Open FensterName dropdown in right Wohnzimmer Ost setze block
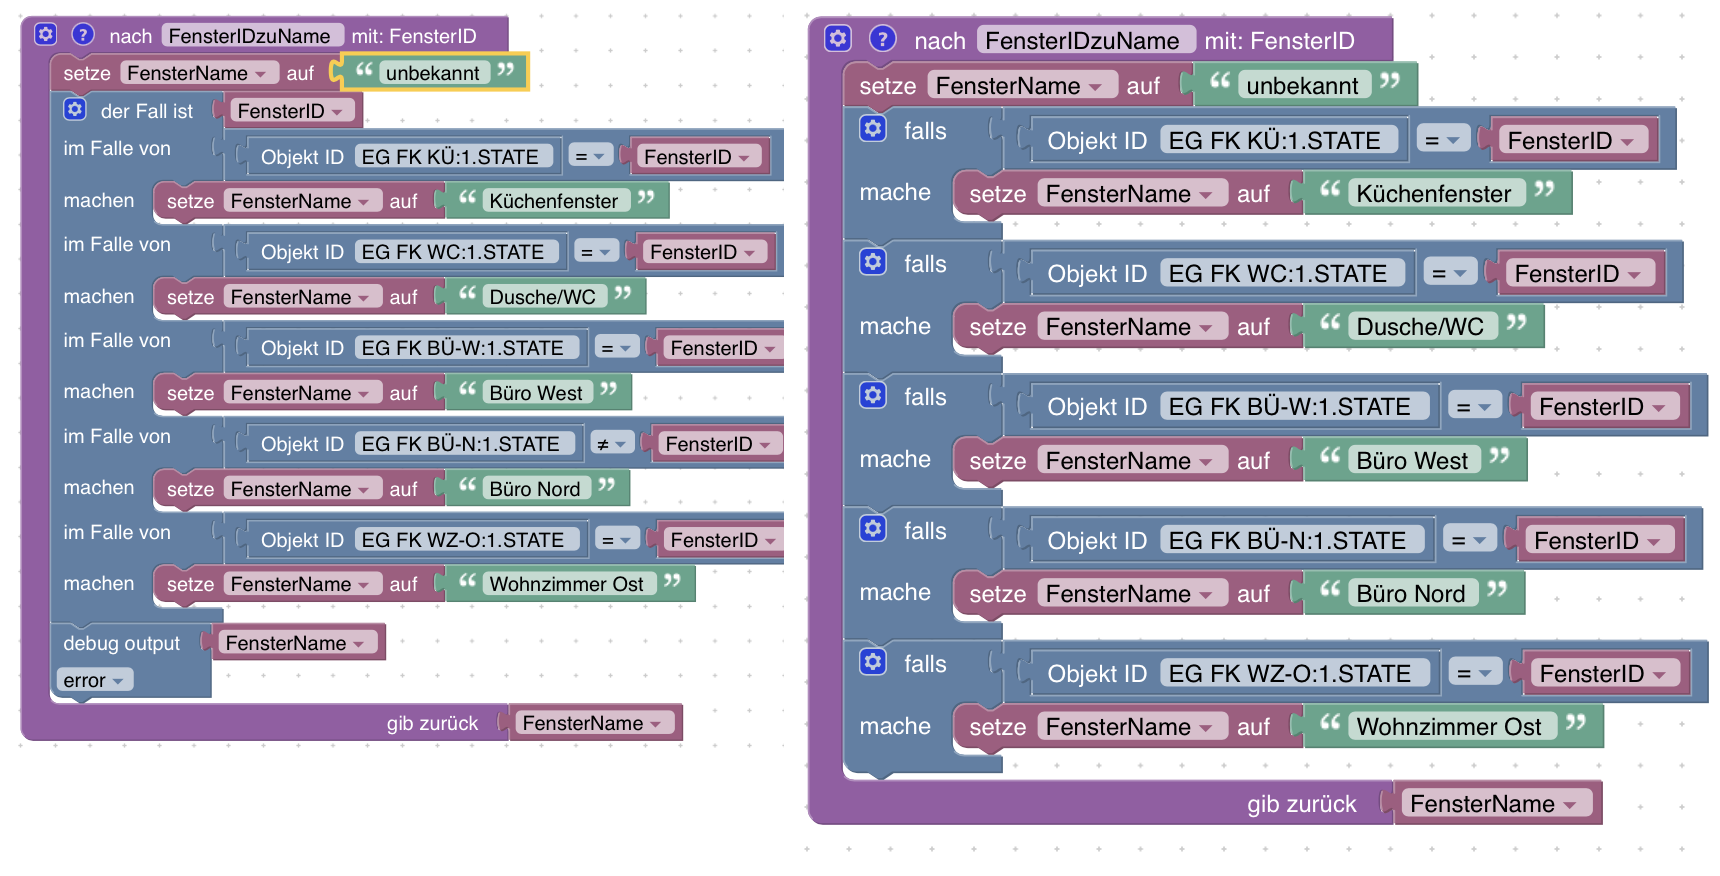Screen dimensions: 1720x876 coord(1131,727)
